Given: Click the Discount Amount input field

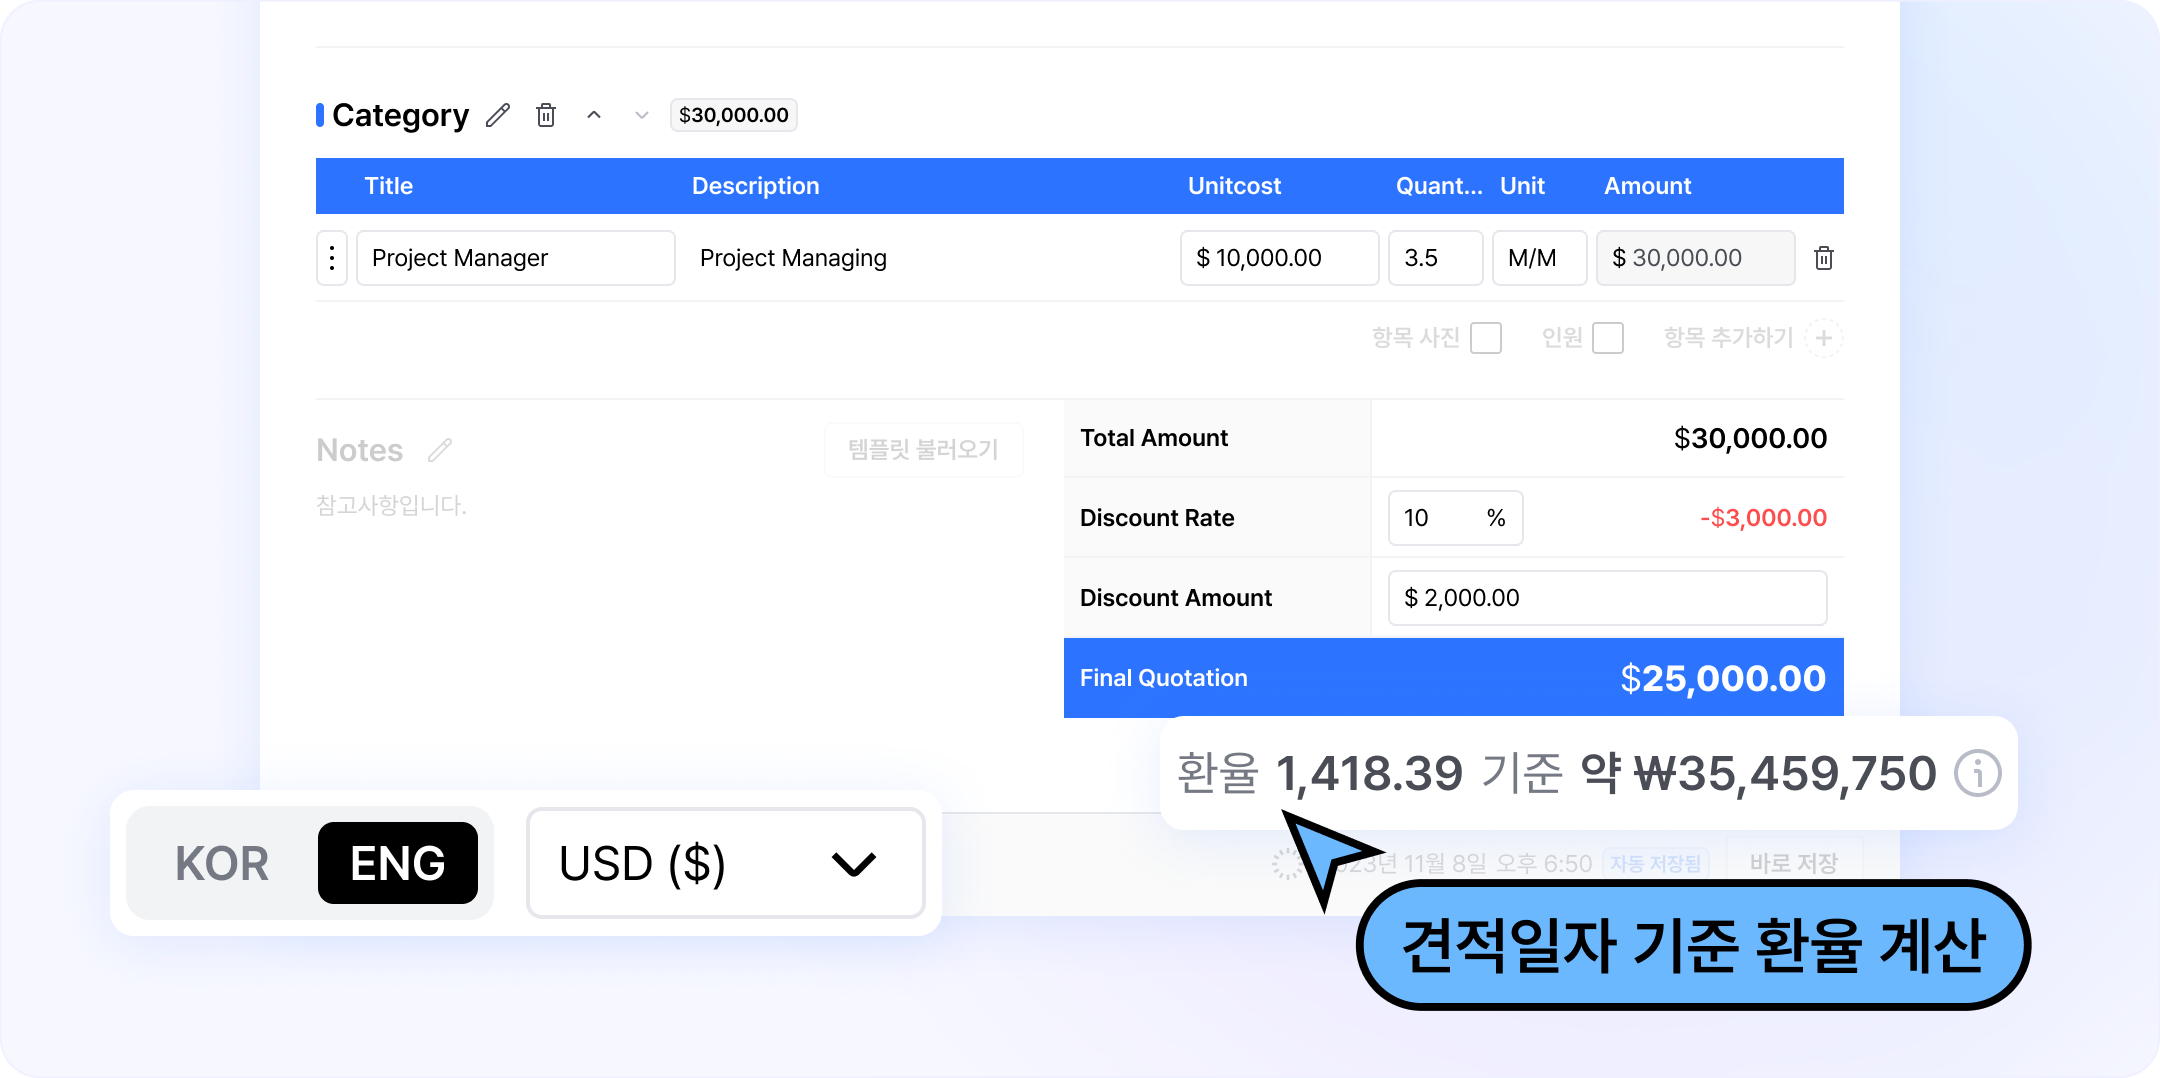Looking at the screenshot, I should coord(1607,598).
